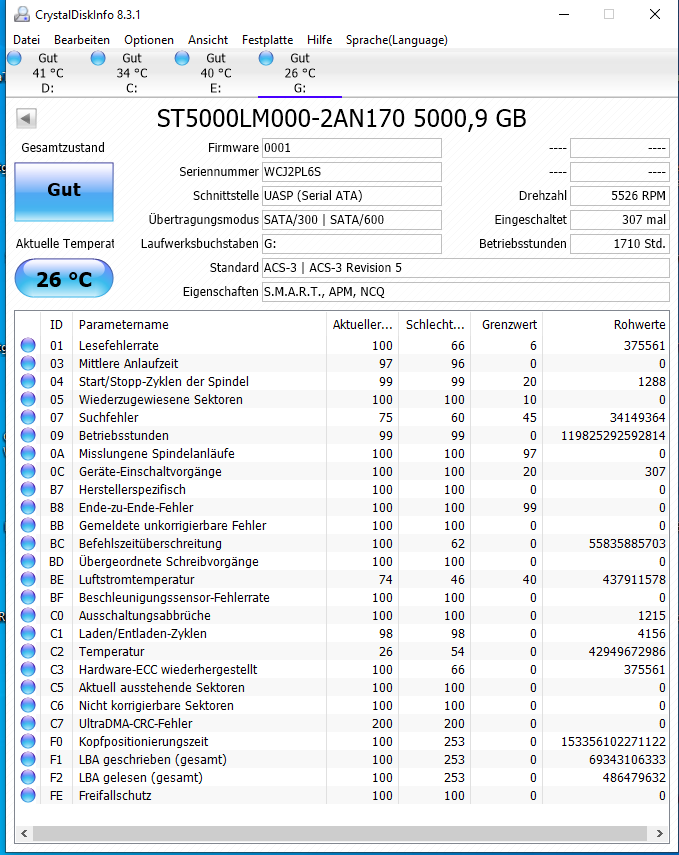Click status orb for Misslungene Spindelanläufe
Viewport: 679px width, 855px height.
pyautogui.click(x=28, y=453)
